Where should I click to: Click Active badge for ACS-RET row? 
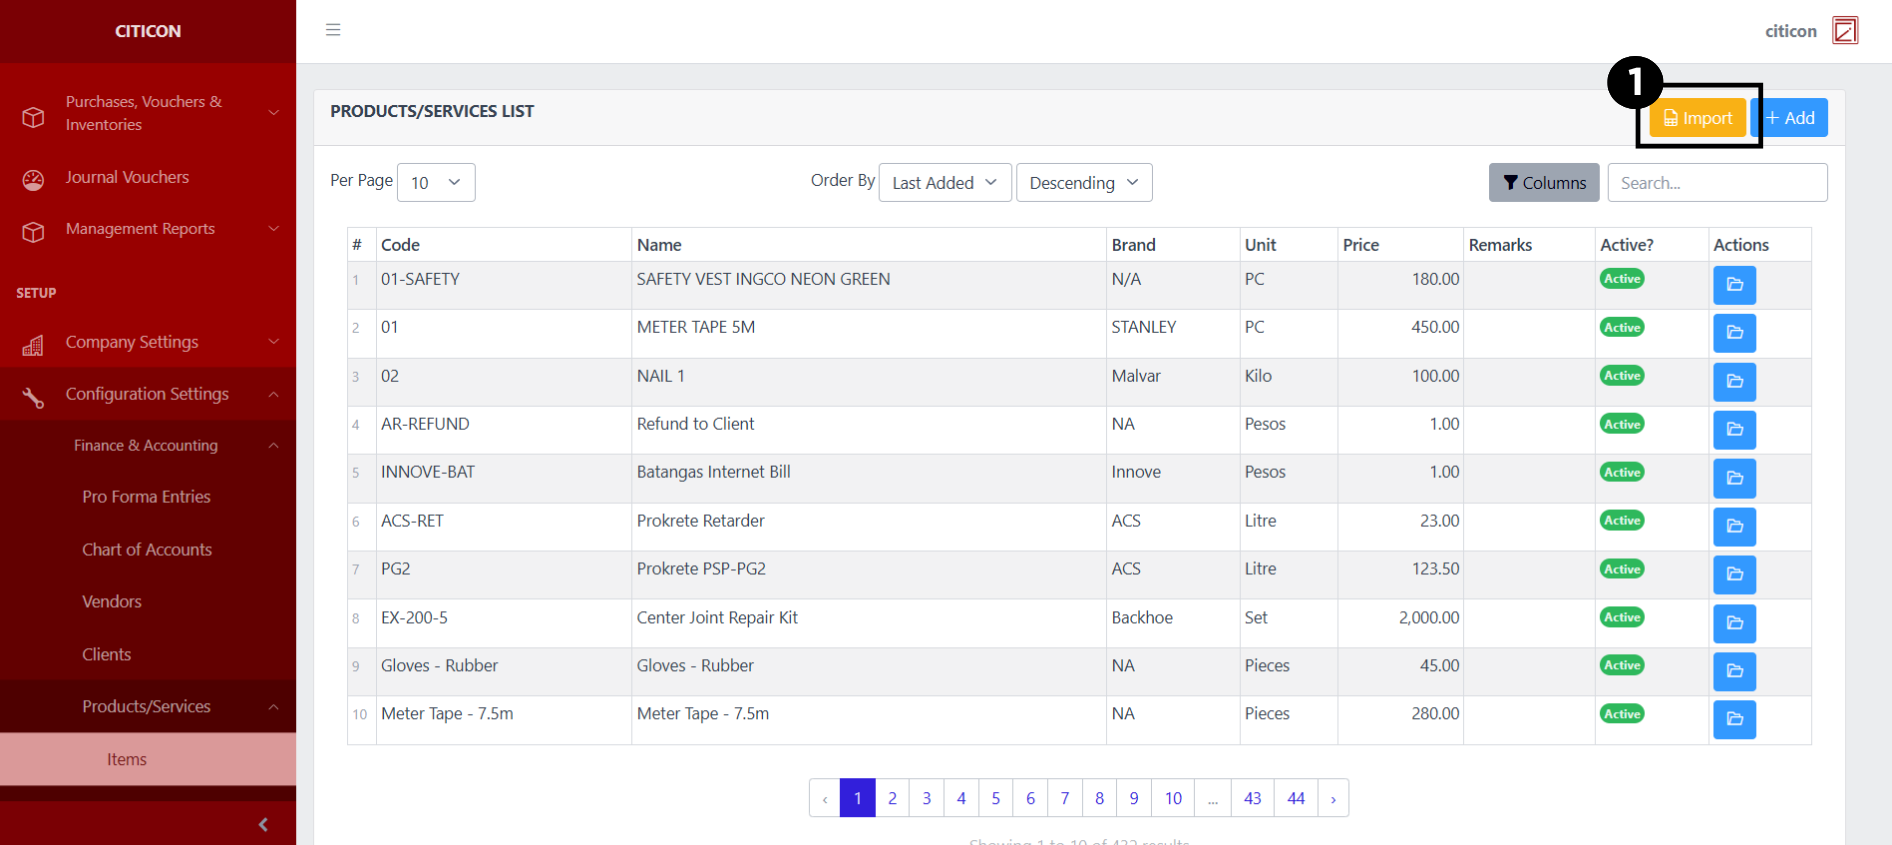pyautogui.click(x=1622, y=520)
